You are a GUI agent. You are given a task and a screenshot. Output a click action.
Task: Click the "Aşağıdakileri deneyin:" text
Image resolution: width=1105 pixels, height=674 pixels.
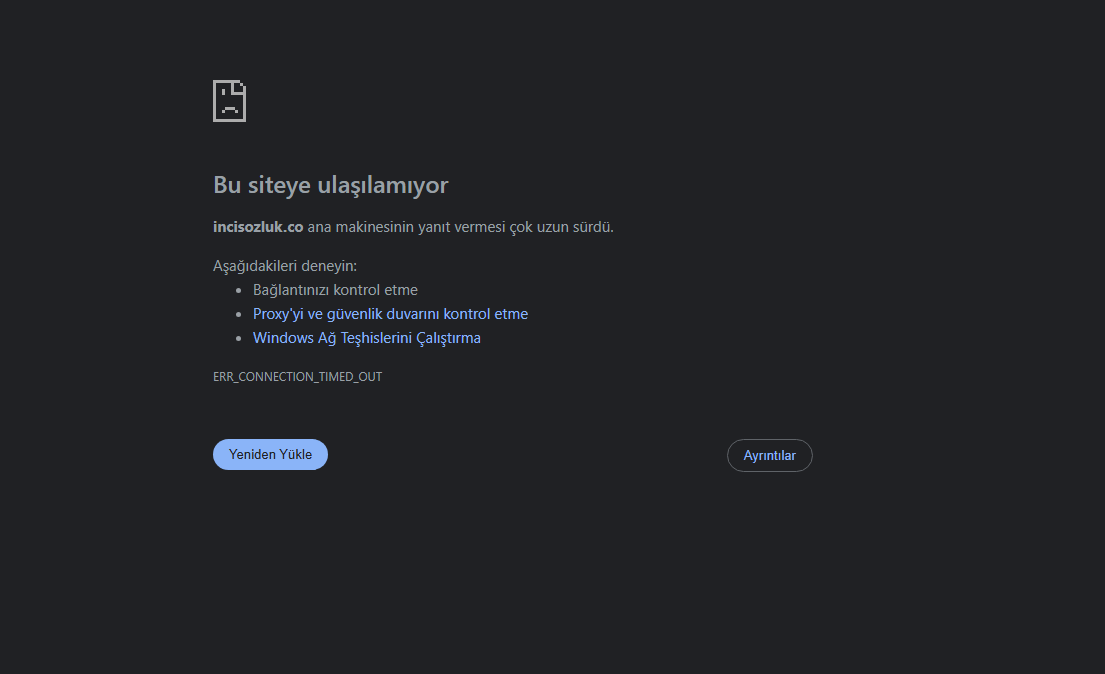point(285,266)
